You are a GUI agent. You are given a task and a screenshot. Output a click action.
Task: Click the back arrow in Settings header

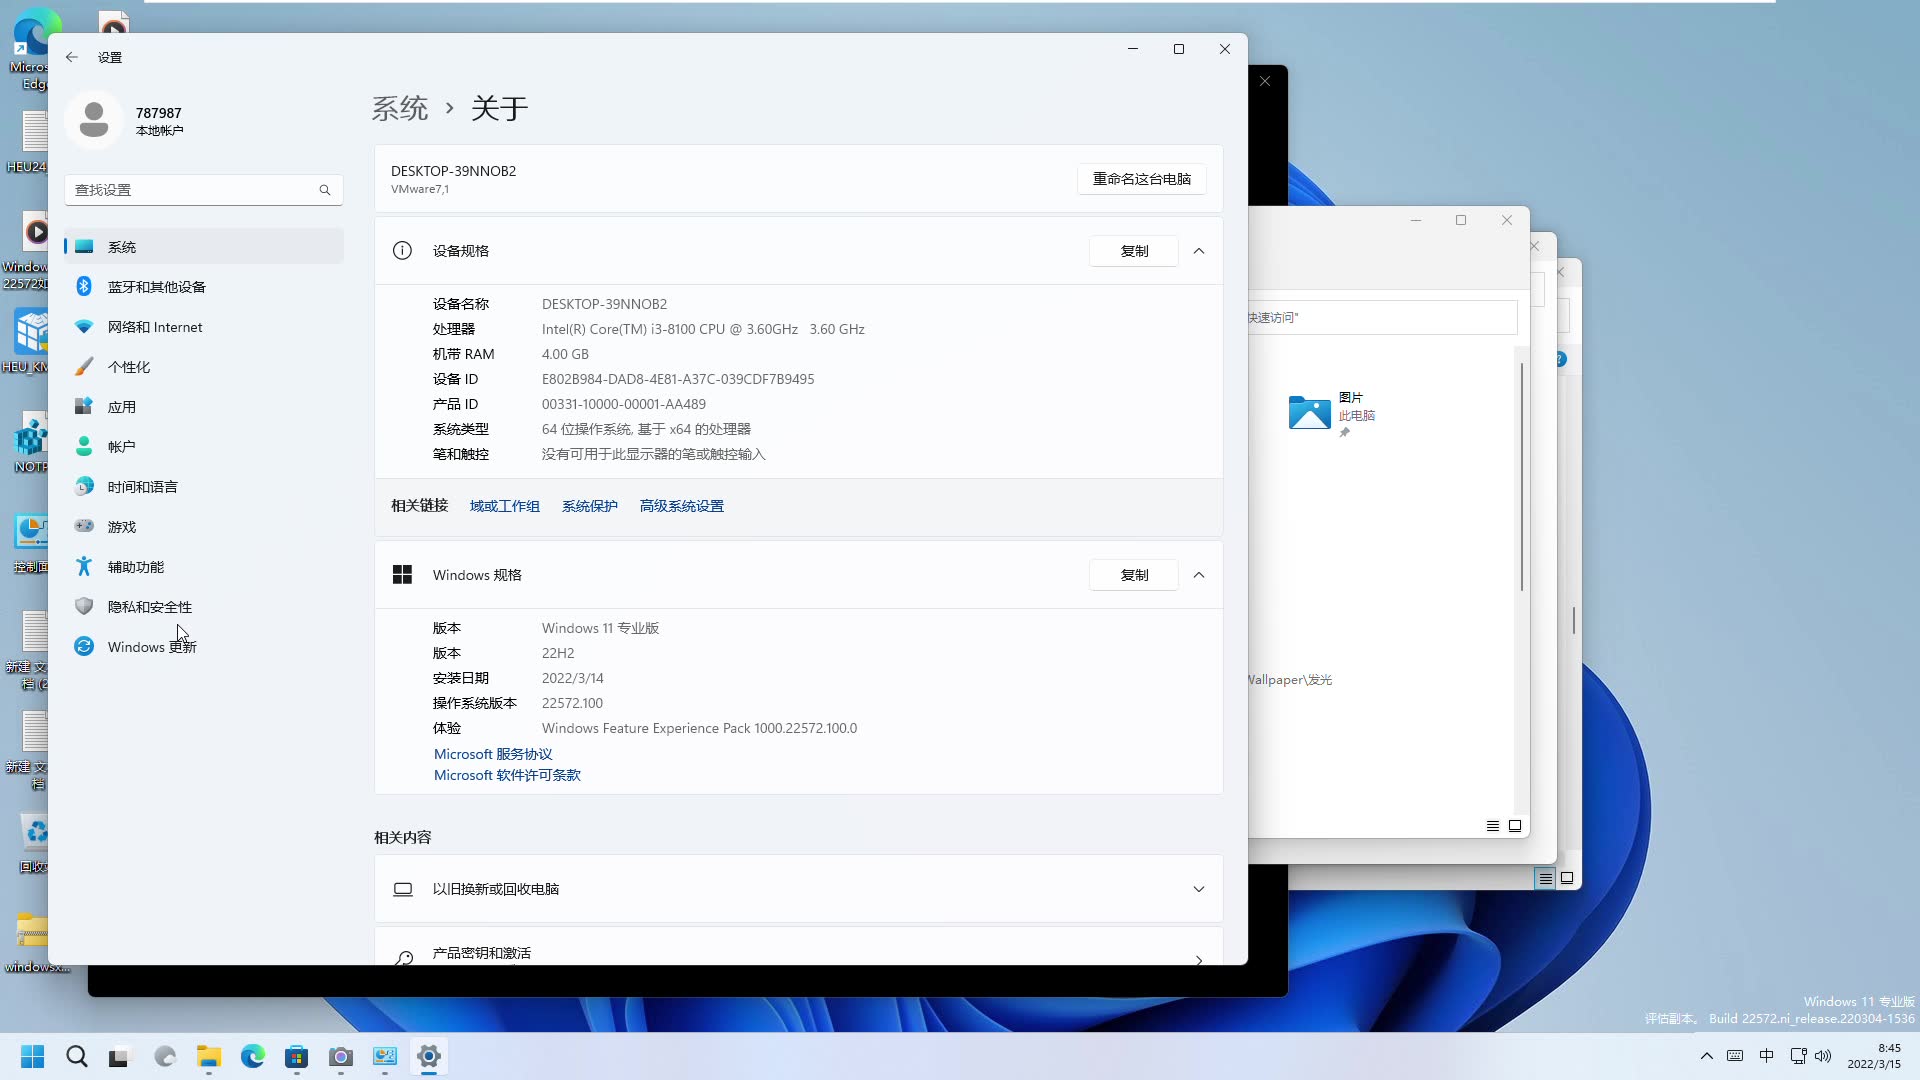(x=72, y=57)
